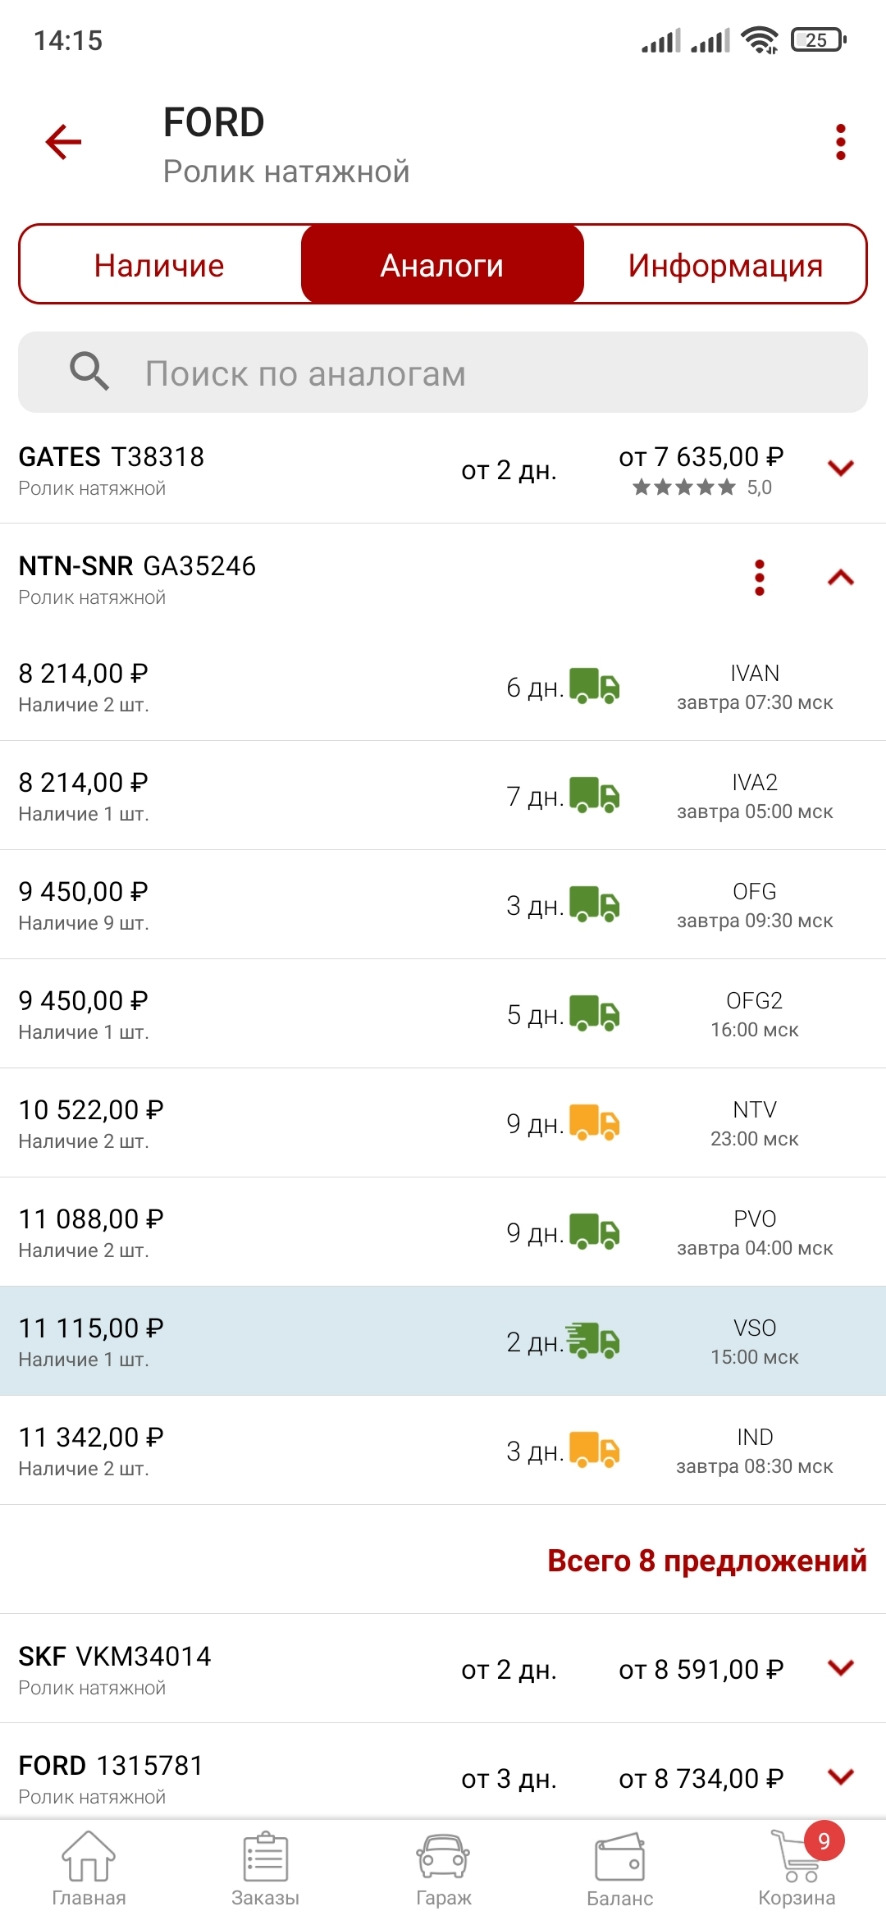Expand the GATES T38318 offers
Image resolution: width=886 pixels, height=1920 pixels.
841,468
